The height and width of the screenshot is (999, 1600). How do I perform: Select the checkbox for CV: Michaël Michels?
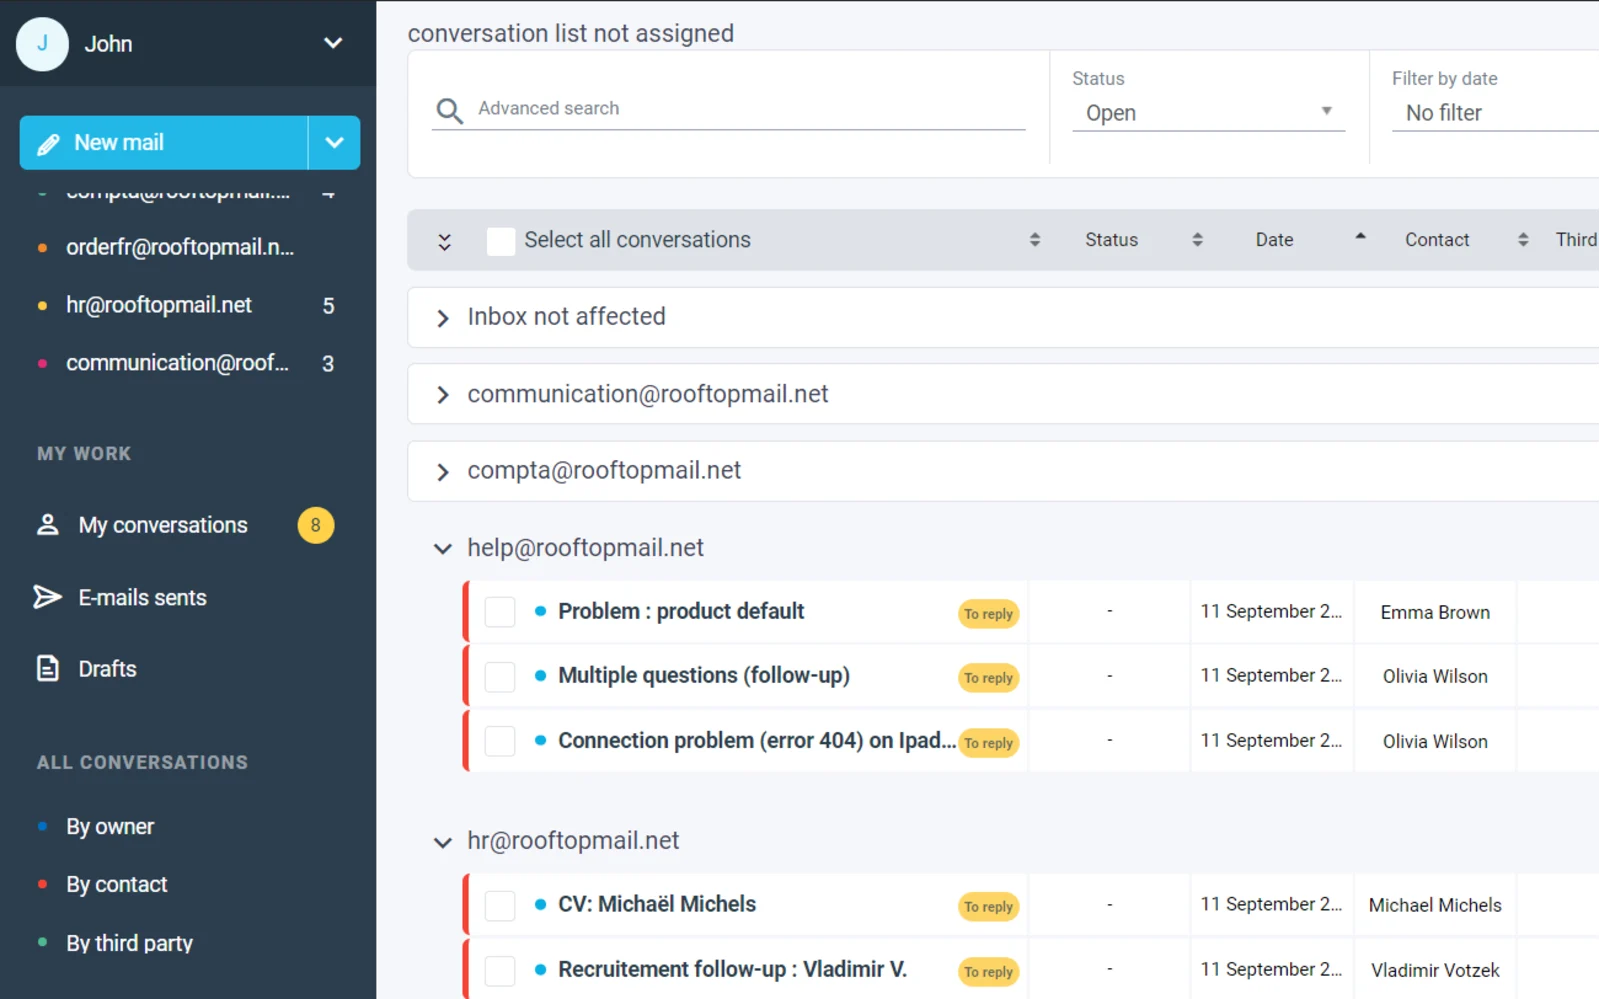pyautogui.click(x=499, y=905)
